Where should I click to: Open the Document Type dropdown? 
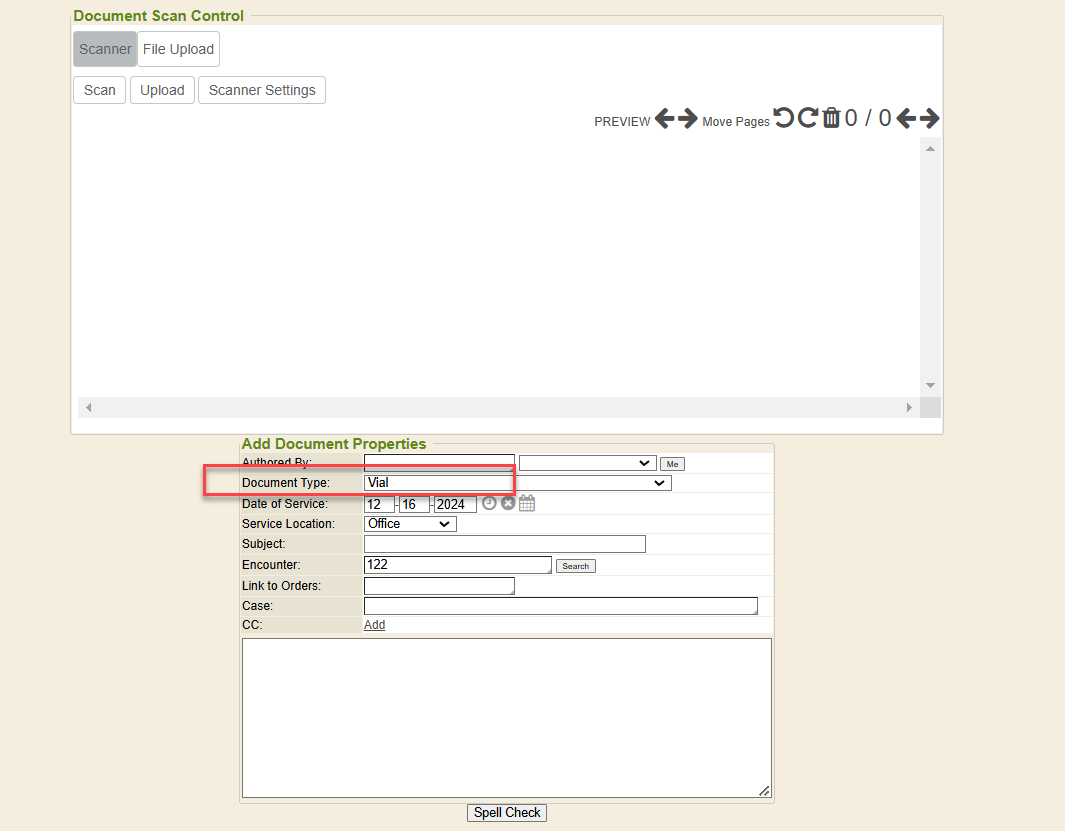[517, 483]
